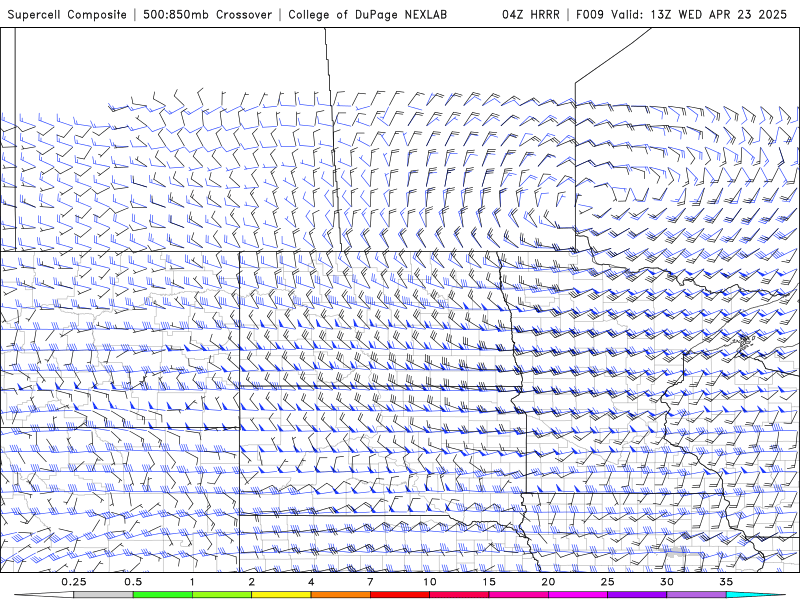Screen dimensions: 800x600
Task: Click the 2 label on the legend
Action: click(x=252, y=582)
